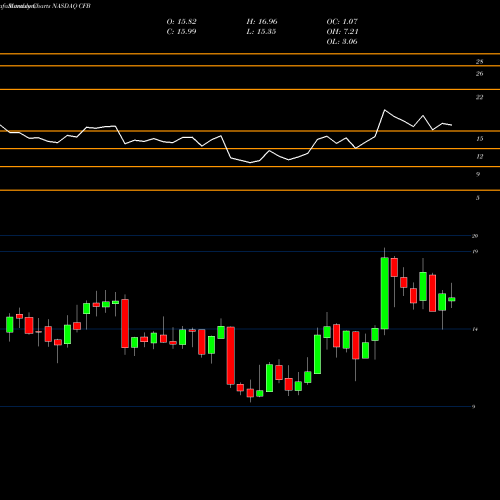This screenshot has width=500, height=500.
Task: Click the "NASDAQ CFB" chart title
Action: click(x=71, y=6)
